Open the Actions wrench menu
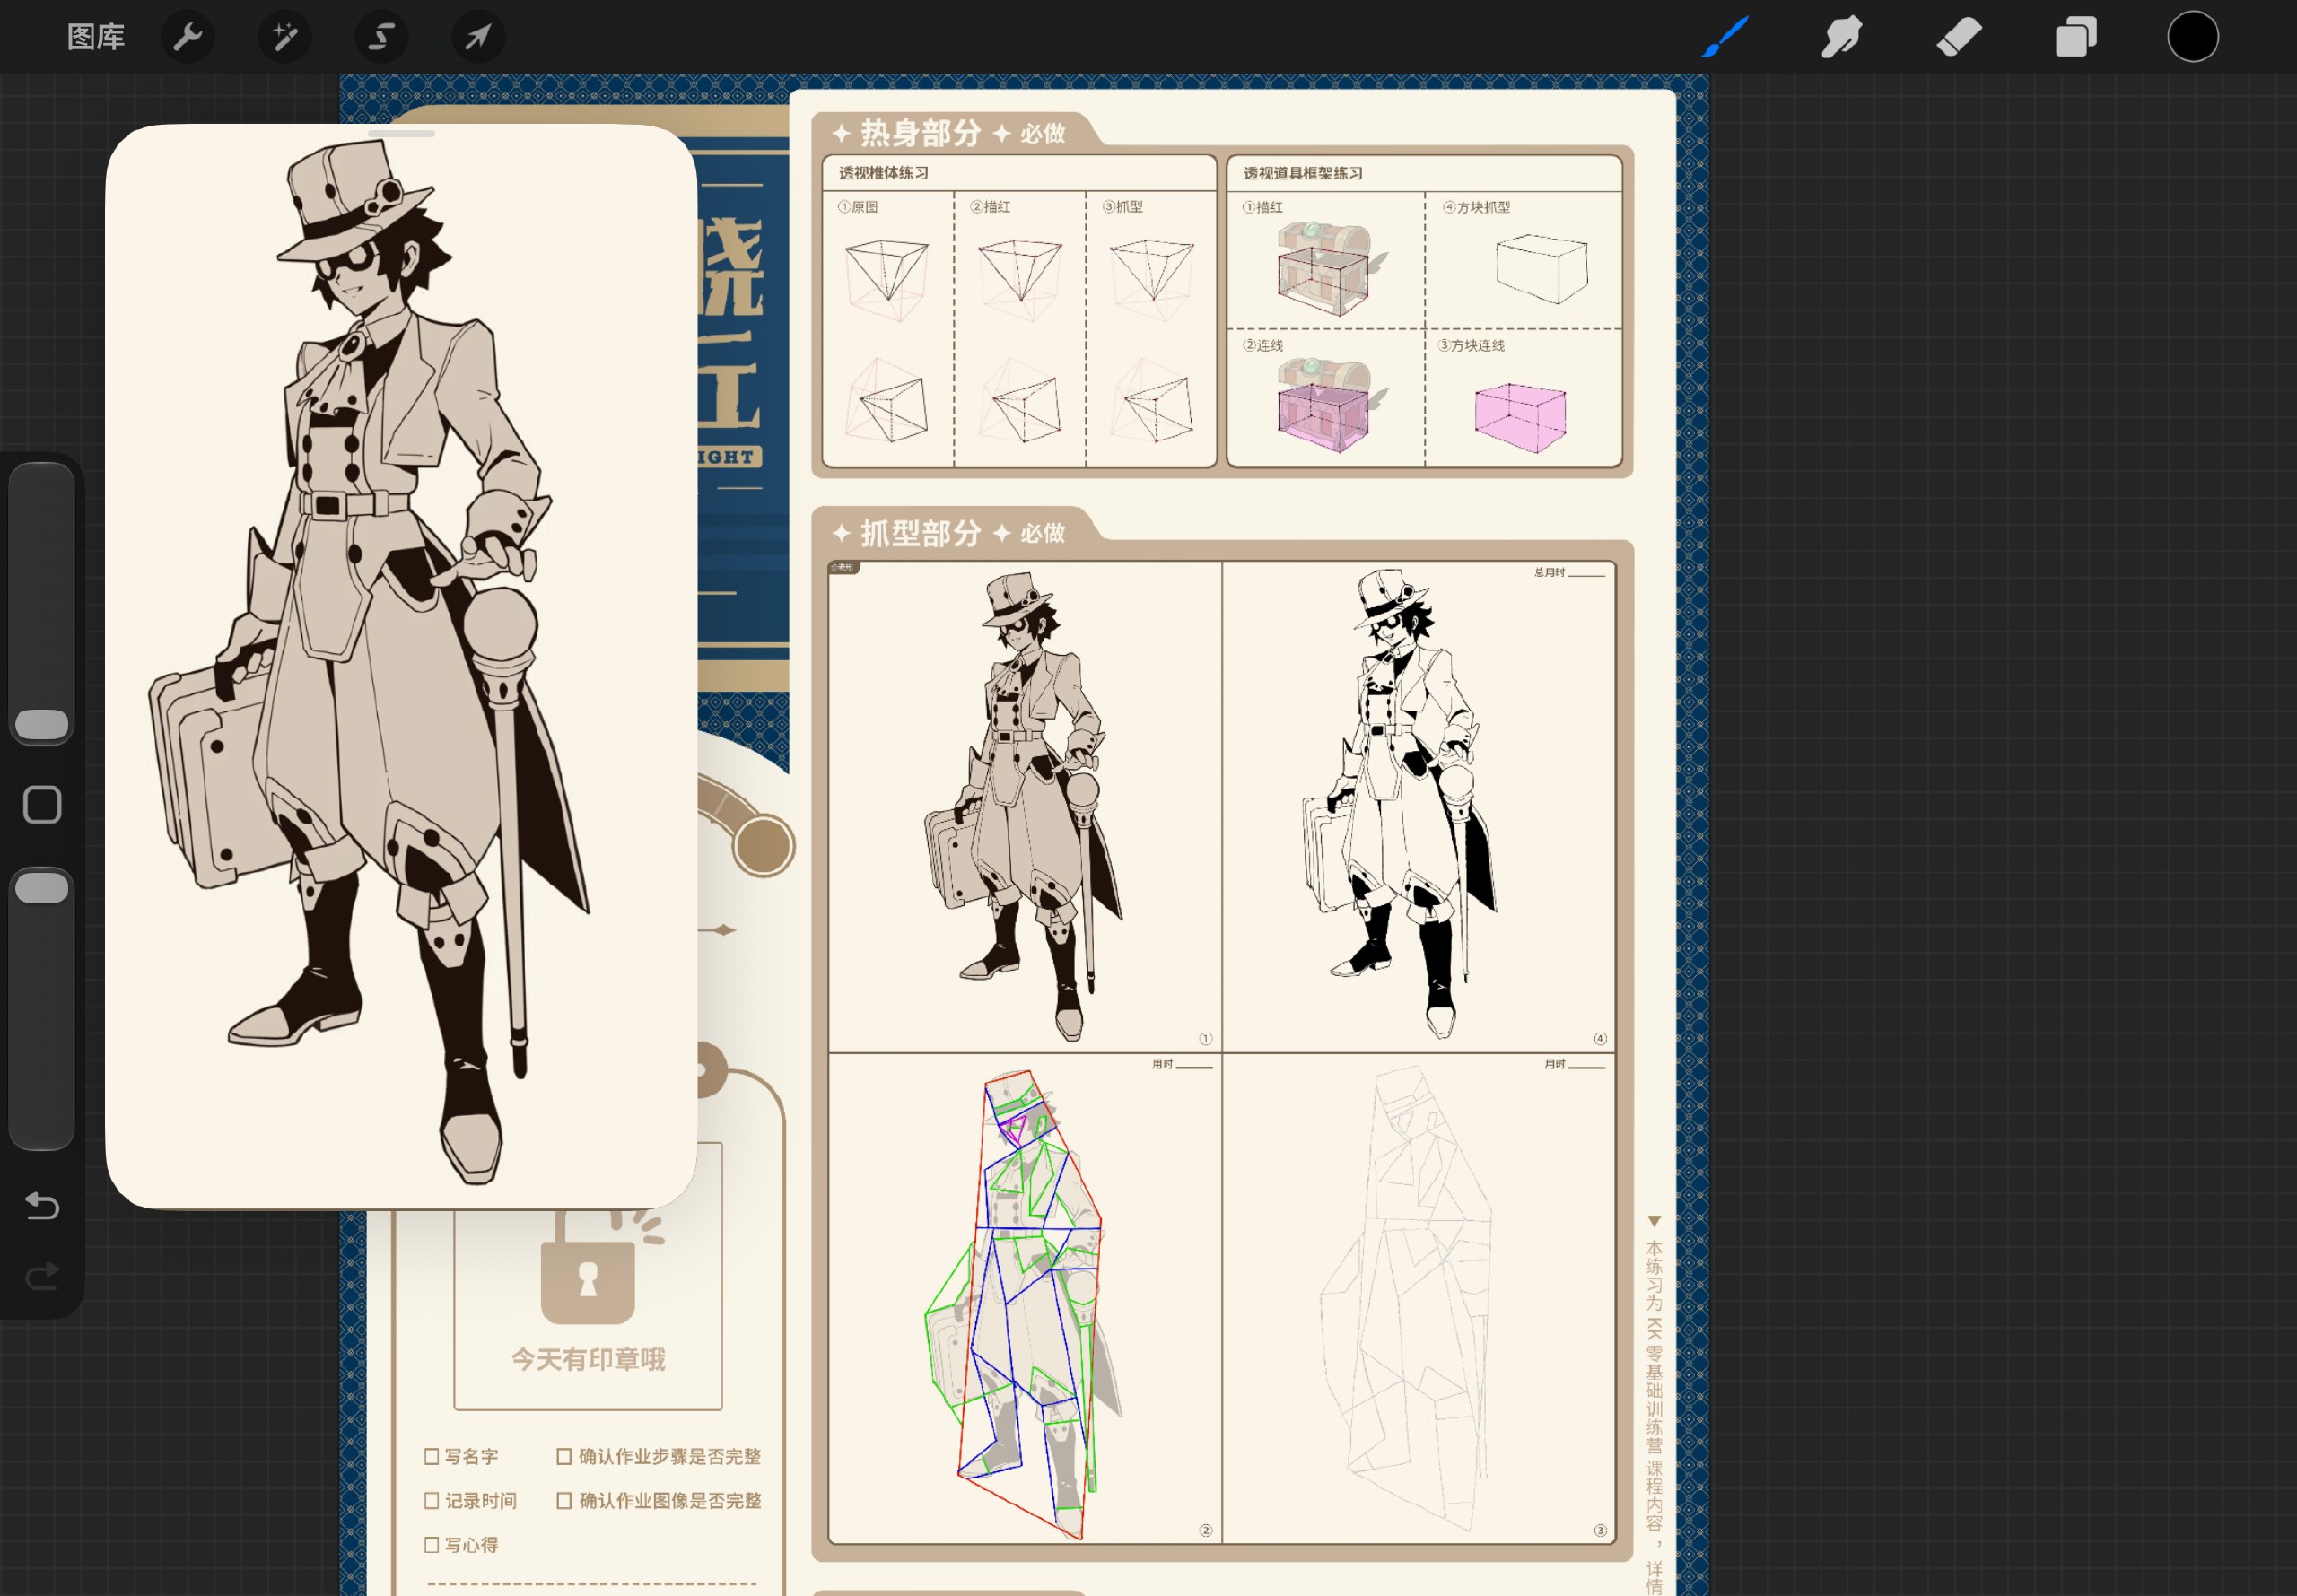The width and height of the screenshot is (2297, 1596). coord(188,37)
